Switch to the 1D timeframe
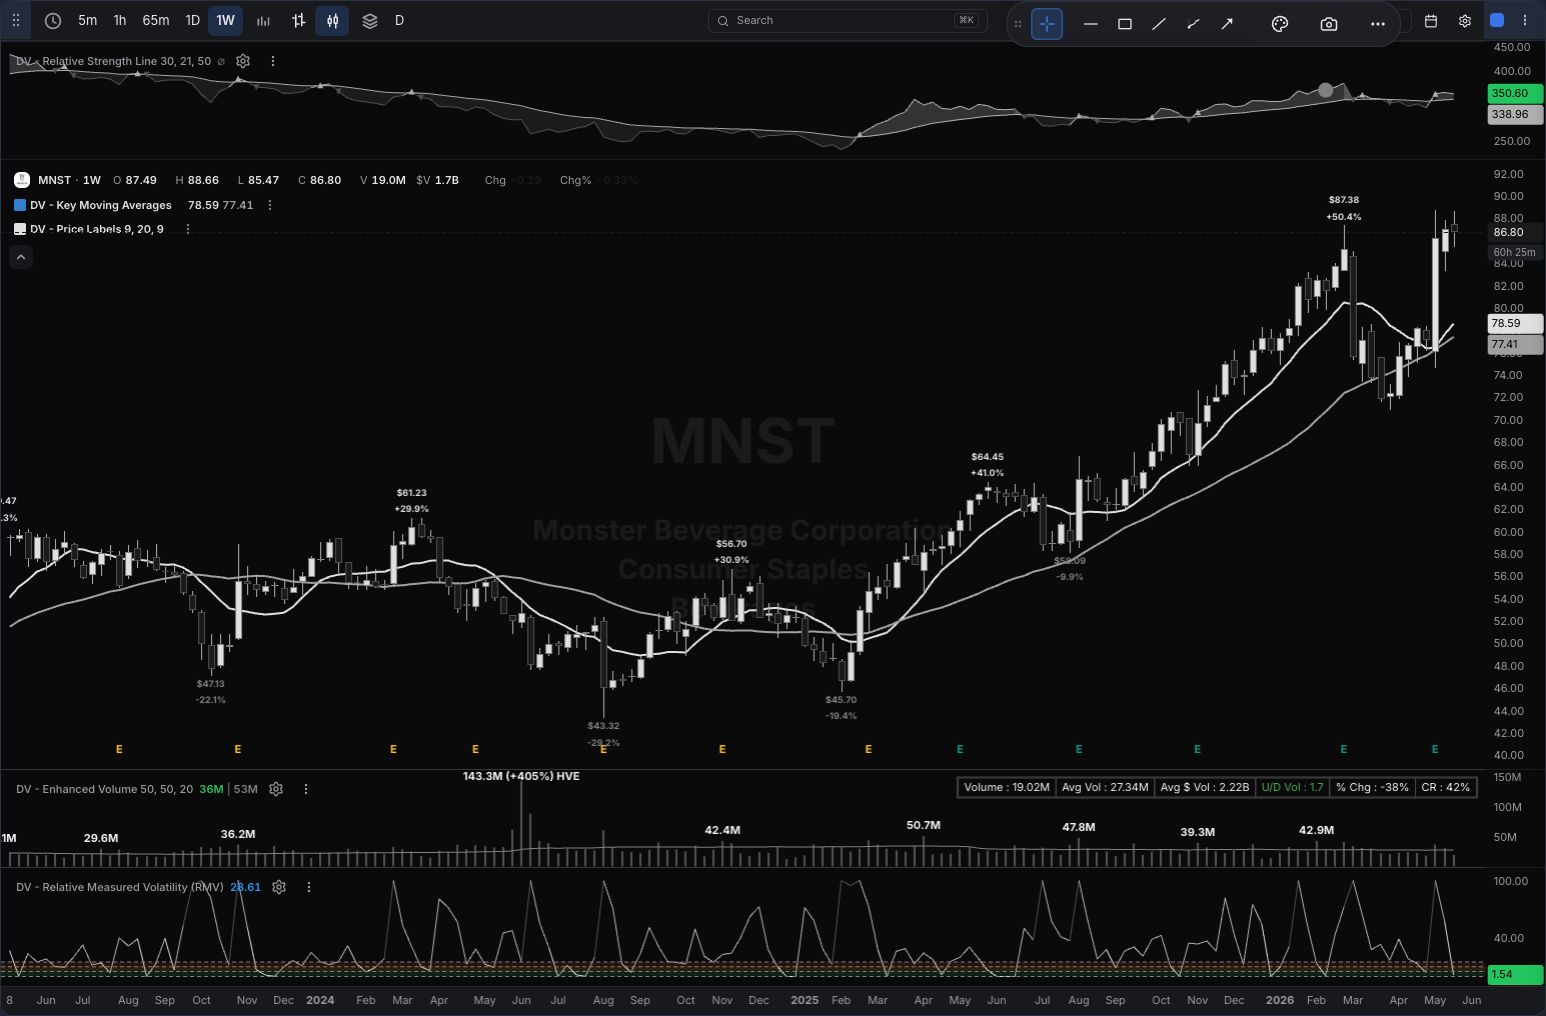The image size is (1546, 1016). tap(193, 20)
